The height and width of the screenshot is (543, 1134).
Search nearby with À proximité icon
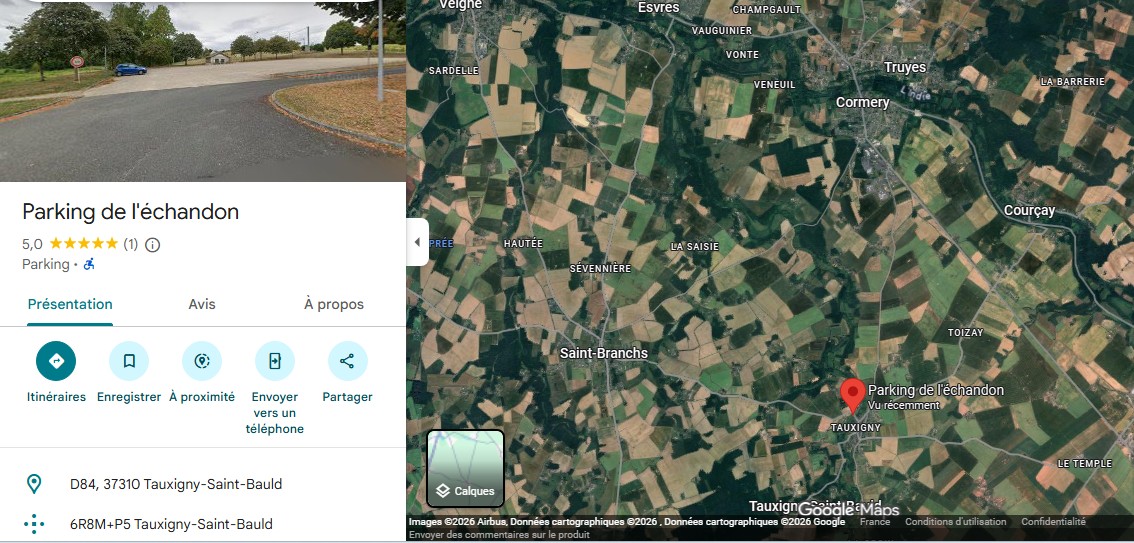[x=202, y=361]
